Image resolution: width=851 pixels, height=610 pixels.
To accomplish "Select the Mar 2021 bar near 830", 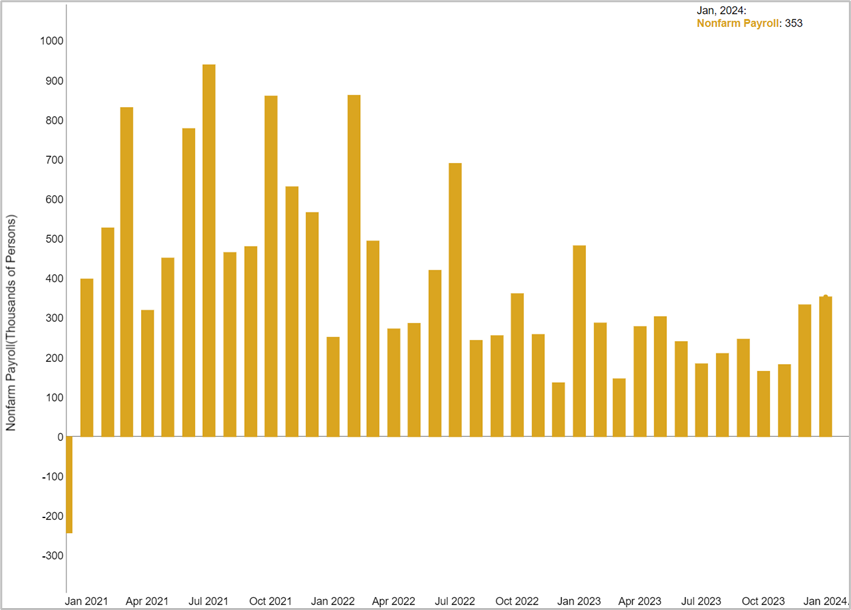I will pyautogui.click(x=126, y=272).
